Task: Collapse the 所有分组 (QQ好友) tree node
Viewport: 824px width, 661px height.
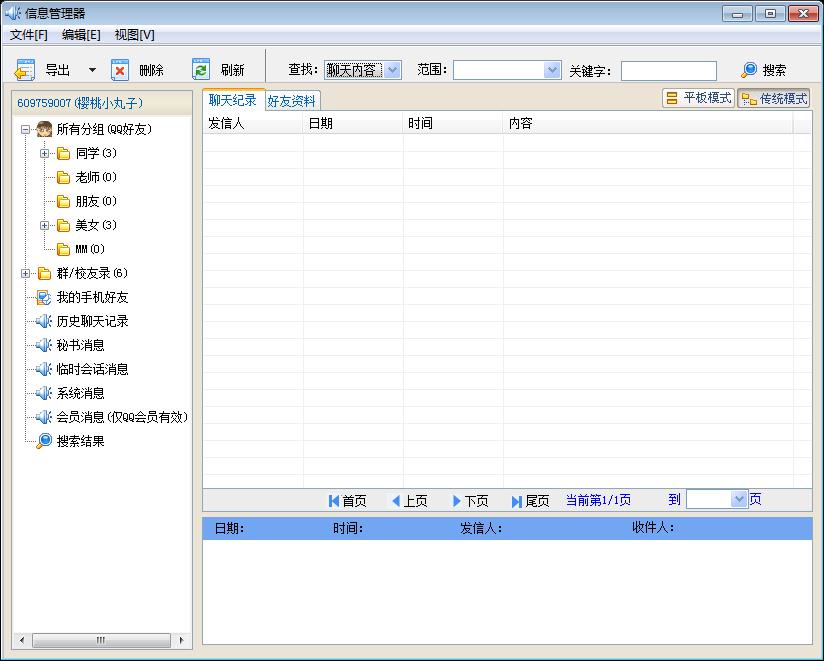Action: tap(25, 129)
